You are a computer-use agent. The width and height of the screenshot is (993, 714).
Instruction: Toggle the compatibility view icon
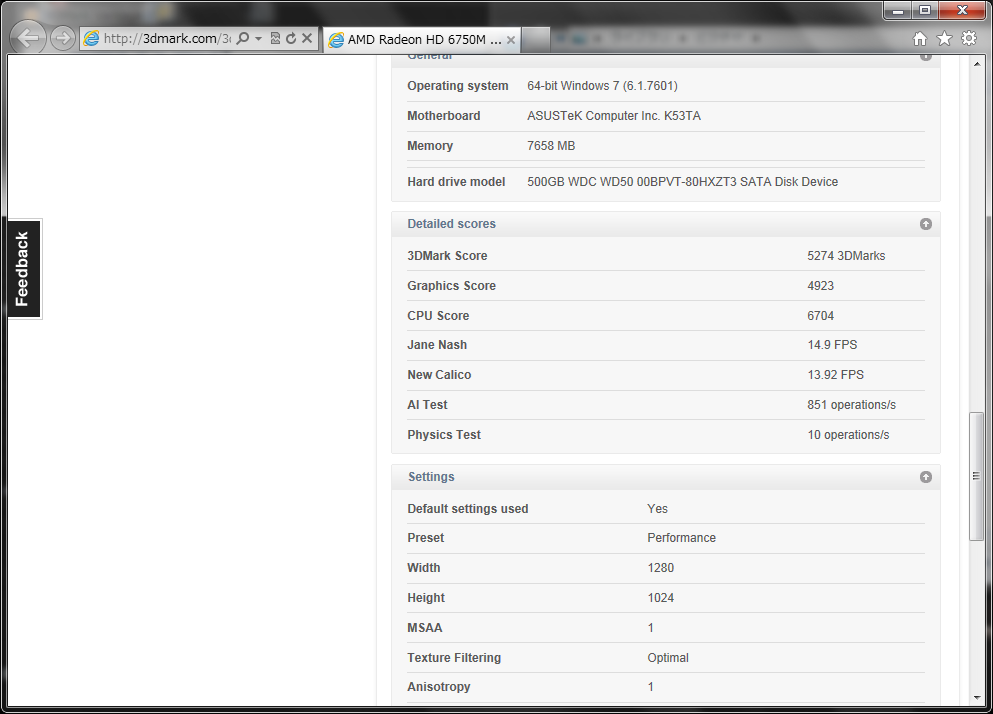pos(275,39)
